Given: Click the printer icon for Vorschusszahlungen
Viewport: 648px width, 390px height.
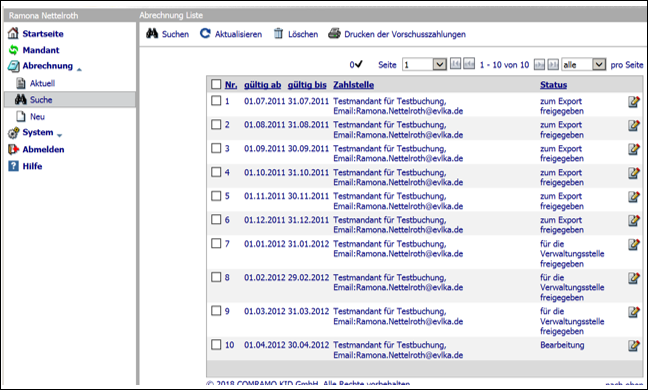Looking at the screenshot, I should coord(334,33).
